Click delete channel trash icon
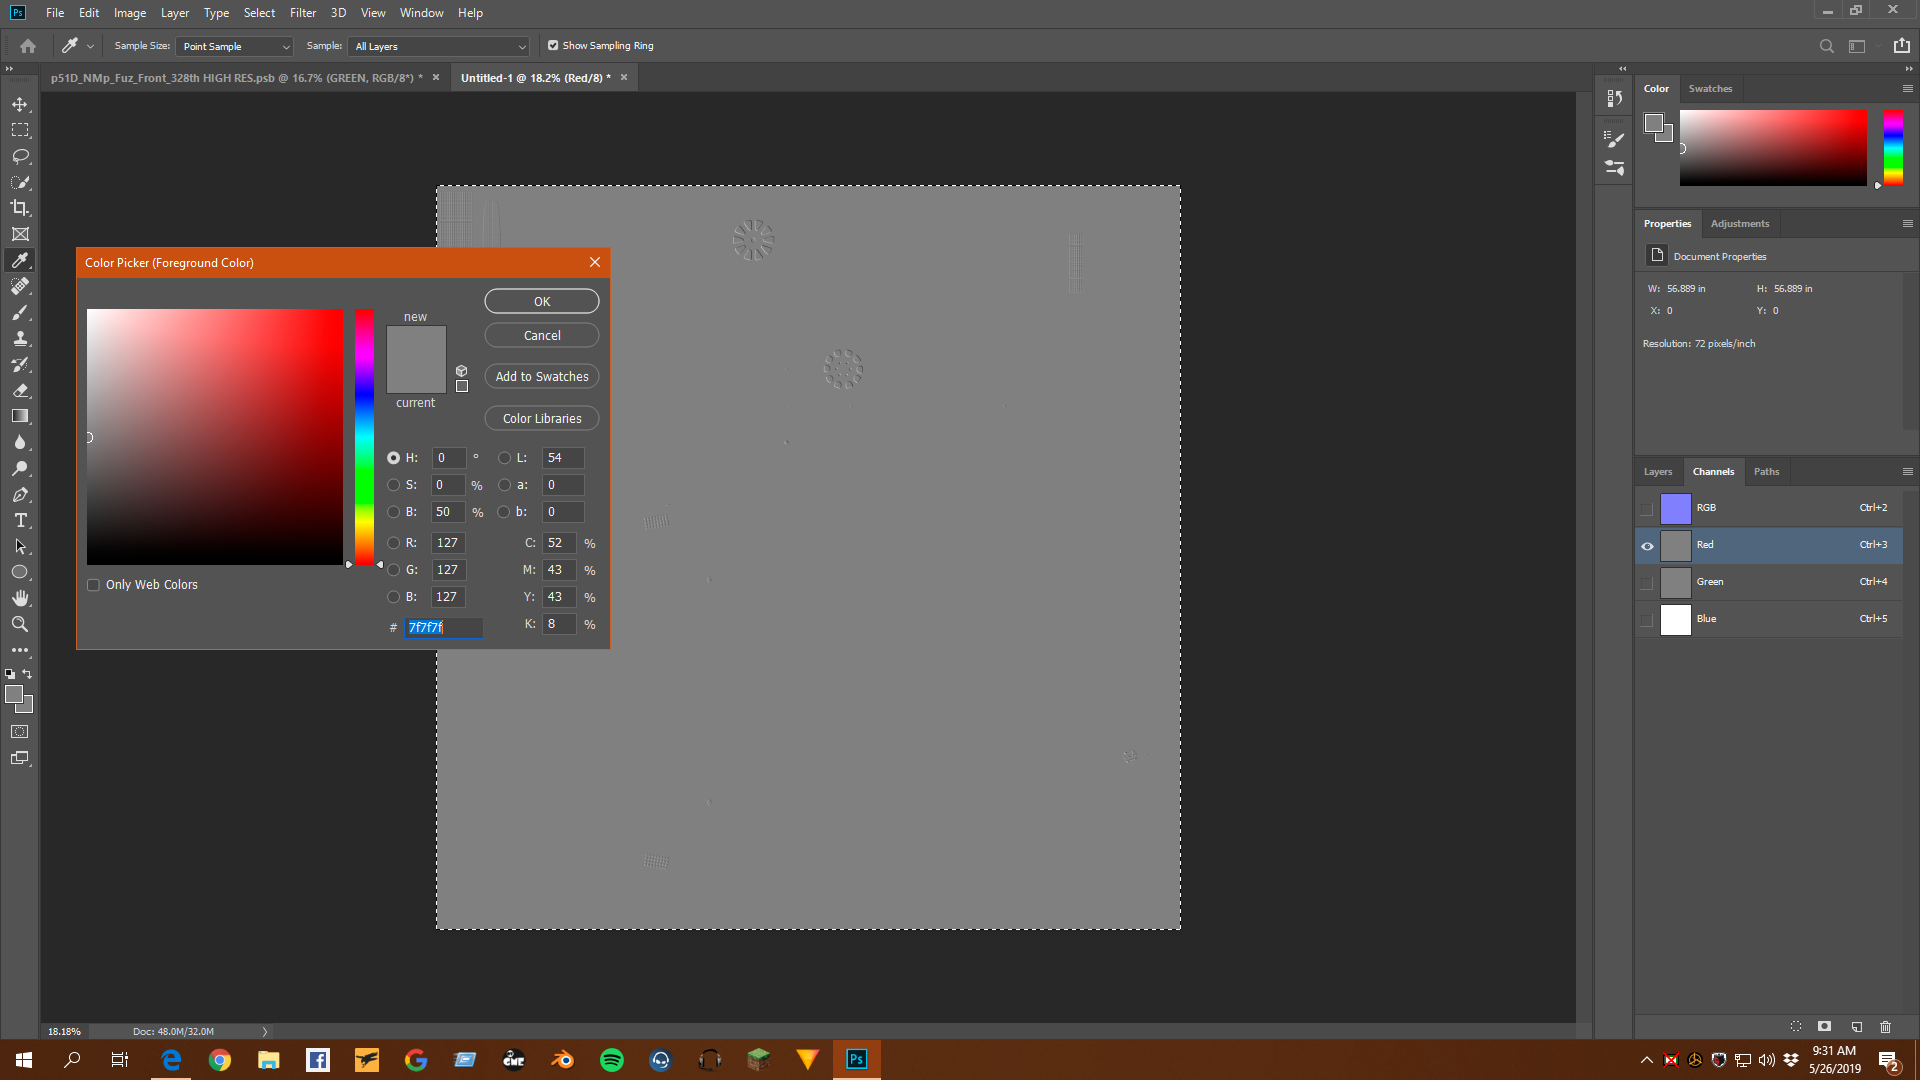 tap(1885, 1027)
